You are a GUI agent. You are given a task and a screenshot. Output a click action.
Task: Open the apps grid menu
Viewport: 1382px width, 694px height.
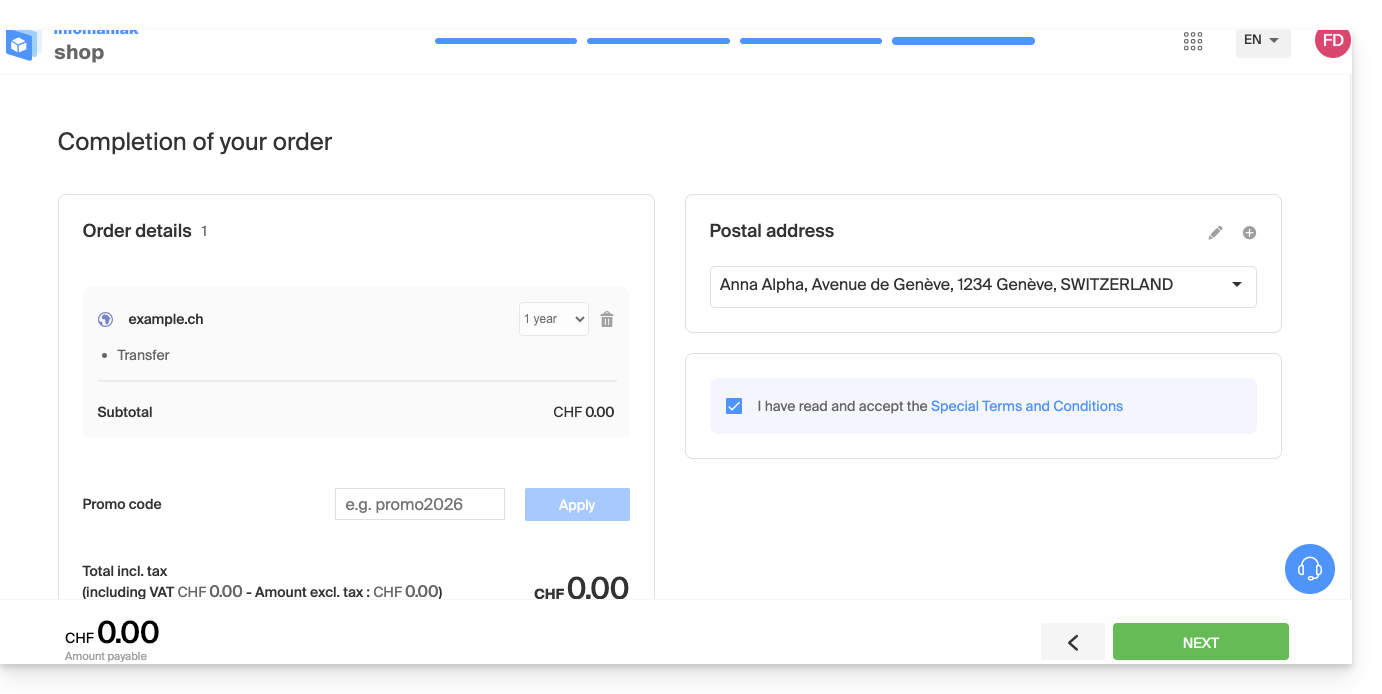coord(1192,41)
